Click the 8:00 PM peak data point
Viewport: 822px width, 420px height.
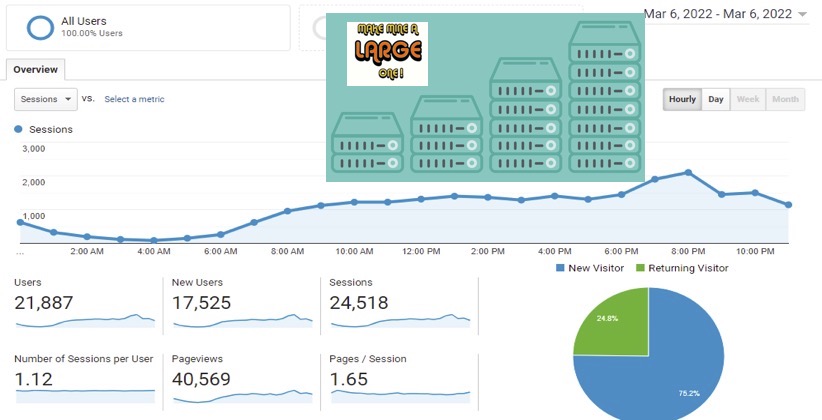click(x=688, y=173)
